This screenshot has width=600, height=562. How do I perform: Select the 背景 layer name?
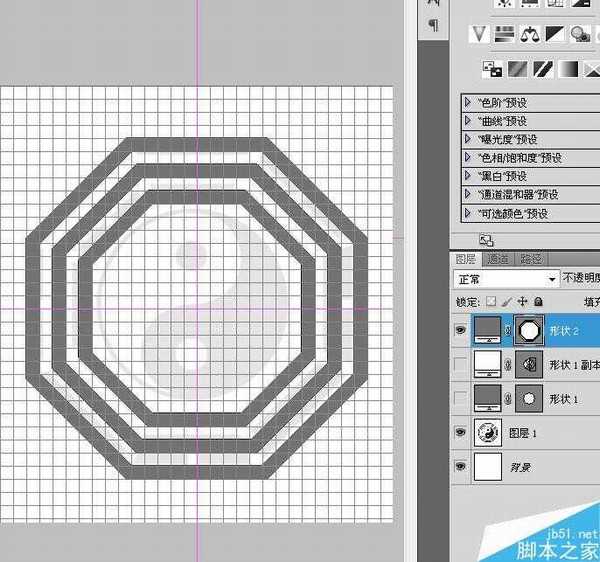(x=520, y=467)
